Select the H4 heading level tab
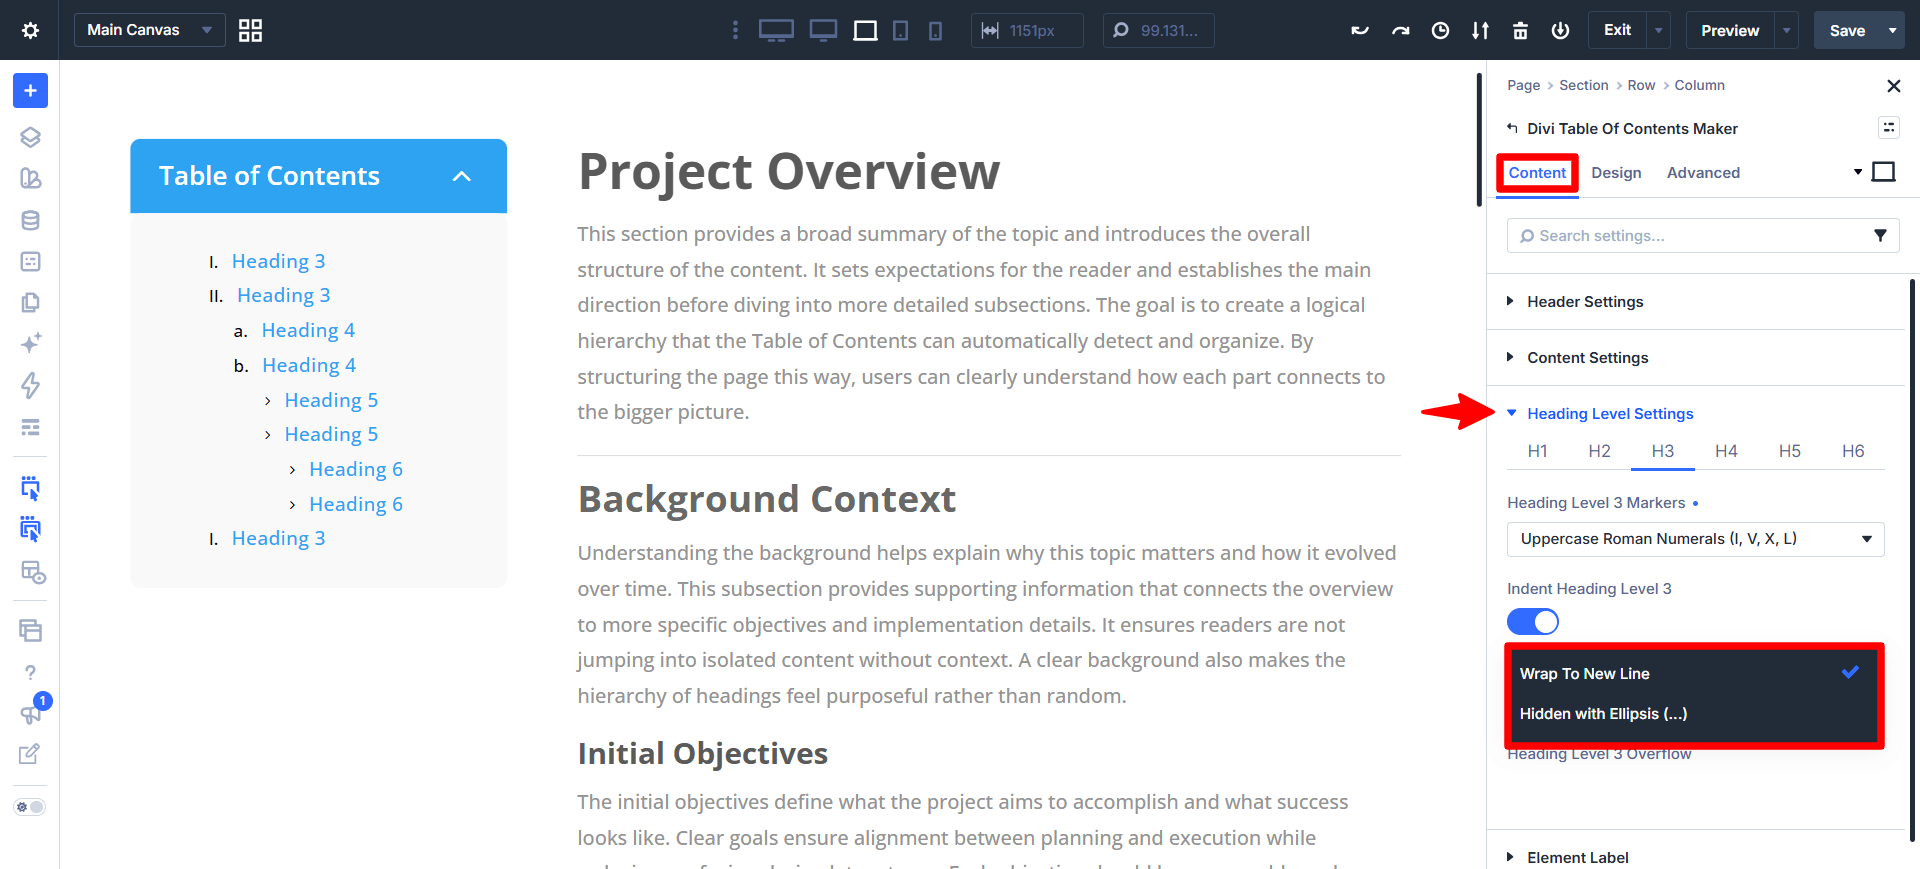The image size is (1920, 869). click(1726, 451)
